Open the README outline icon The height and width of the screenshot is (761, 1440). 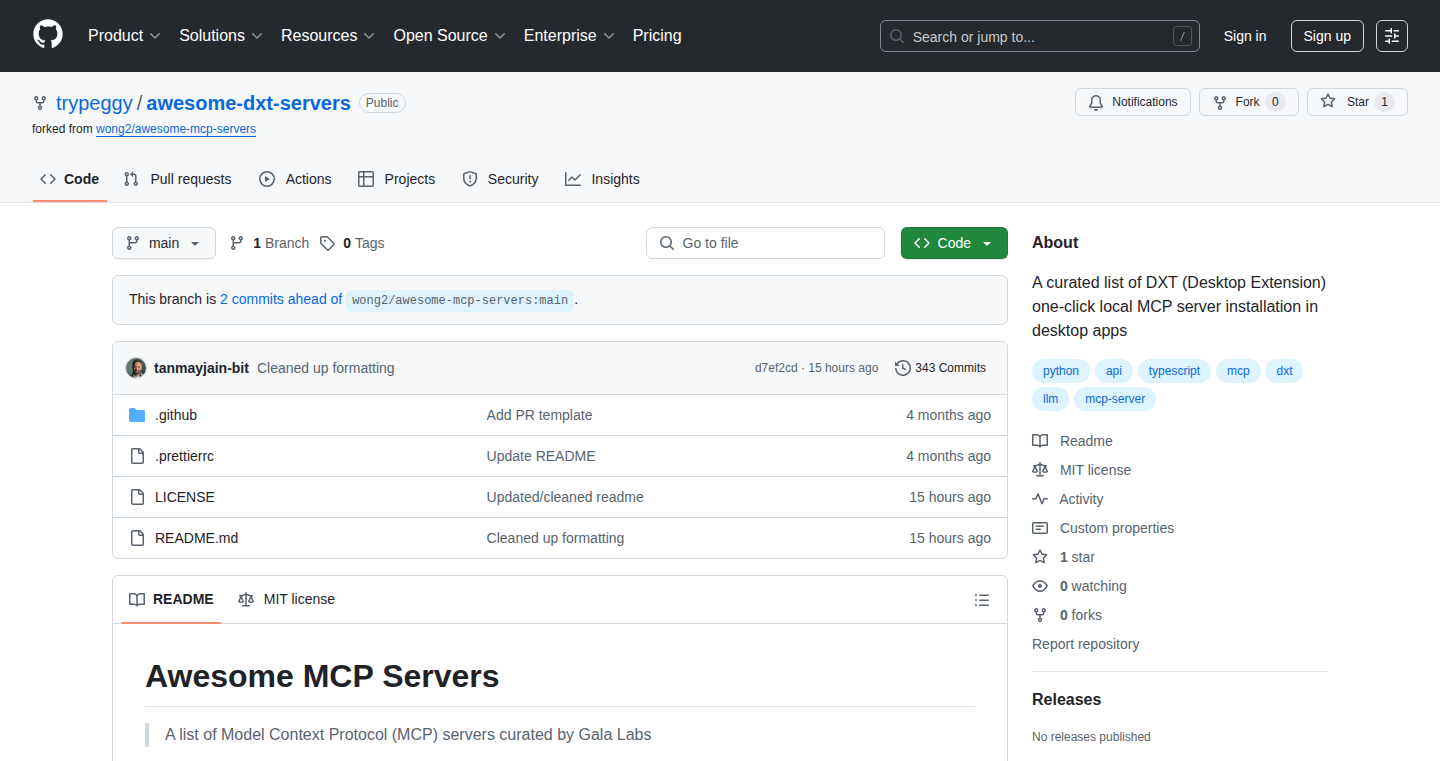pyautogui.click(x=982, y=600)
